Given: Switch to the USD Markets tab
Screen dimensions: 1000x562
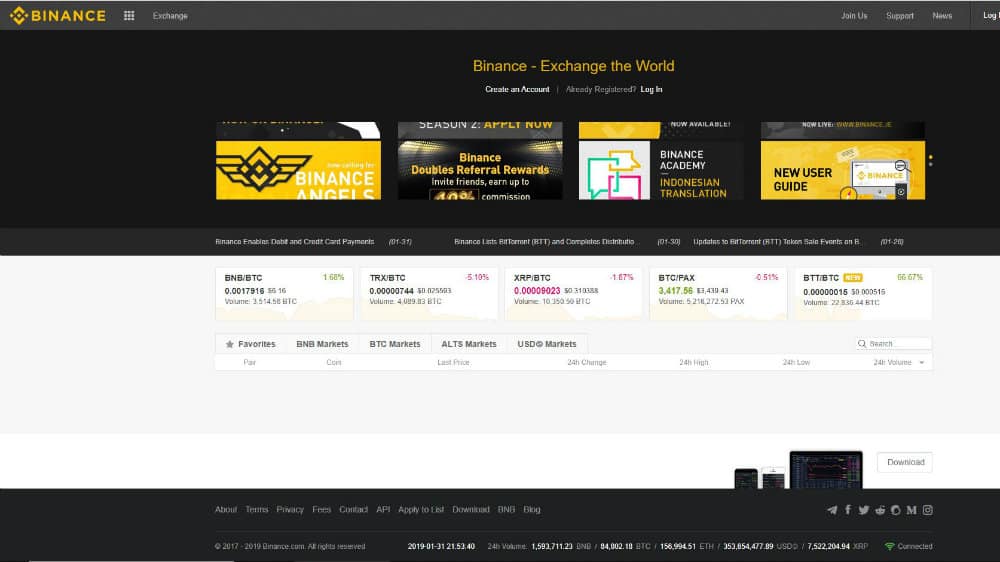Looking at the screenshot, I should click(547, 344).
